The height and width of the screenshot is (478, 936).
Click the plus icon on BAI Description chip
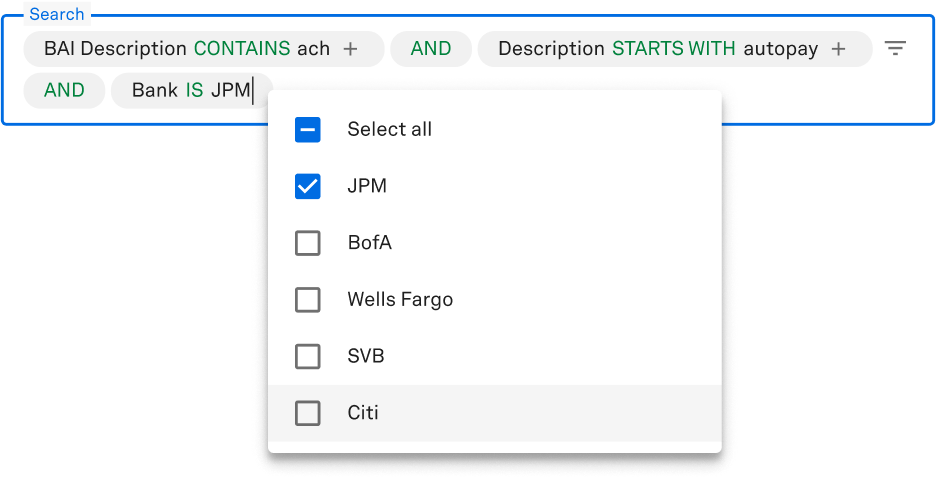tap(350, 49)
